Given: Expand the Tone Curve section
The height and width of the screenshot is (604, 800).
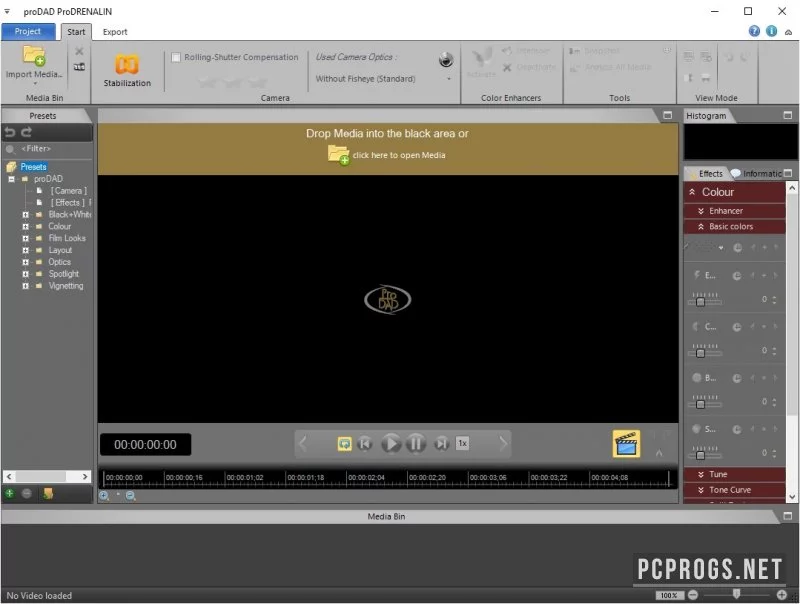Looking at the screenshot, I should 701,490.
